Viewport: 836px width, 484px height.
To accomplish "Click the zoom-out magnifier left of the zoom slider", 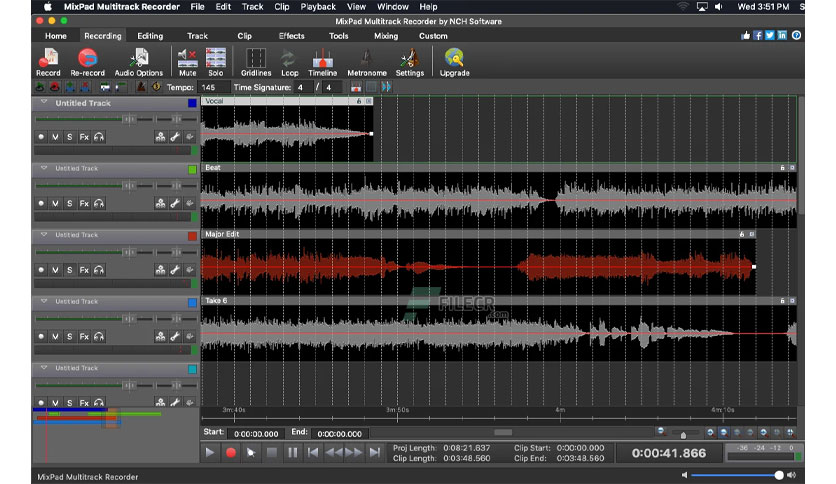I will (x=661, y=431).
